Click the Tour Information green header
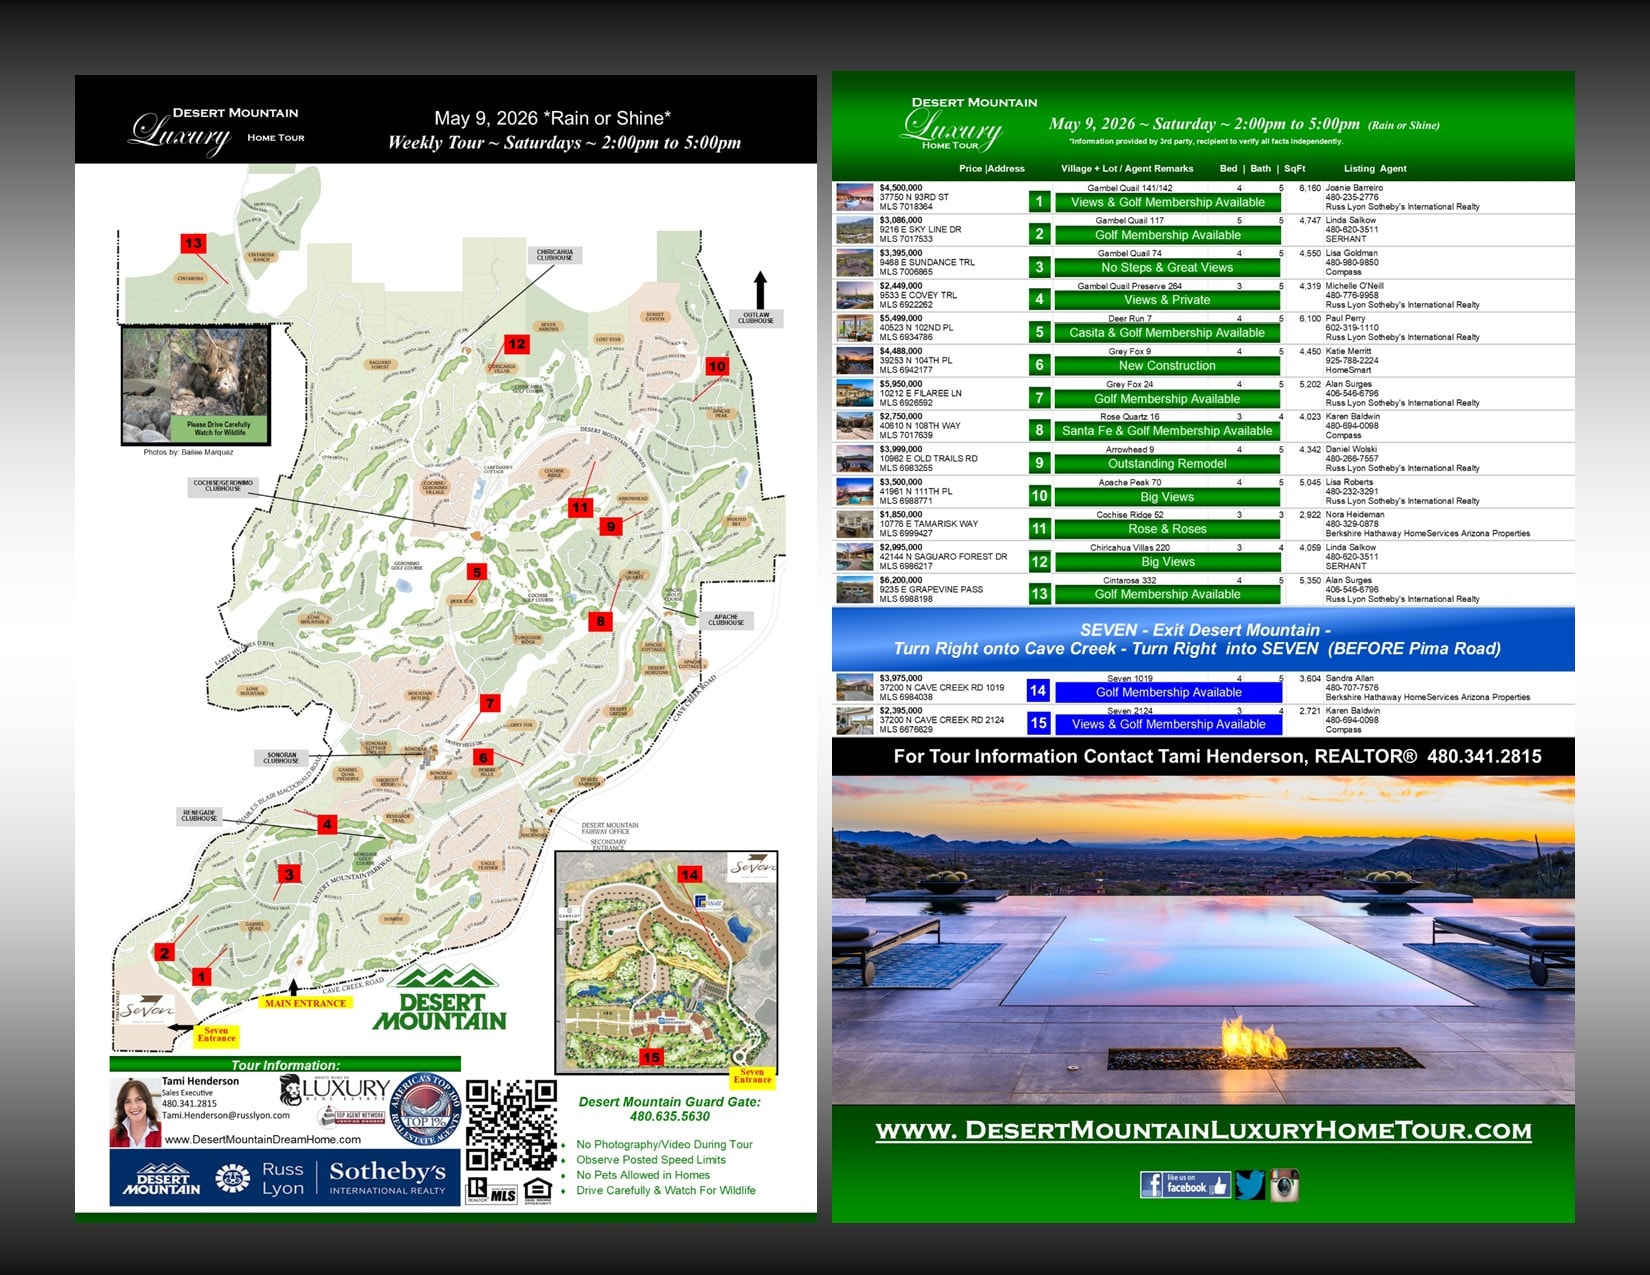Image resolution: width=1650 pixels, height=1275 pixels. [285, 1064]
